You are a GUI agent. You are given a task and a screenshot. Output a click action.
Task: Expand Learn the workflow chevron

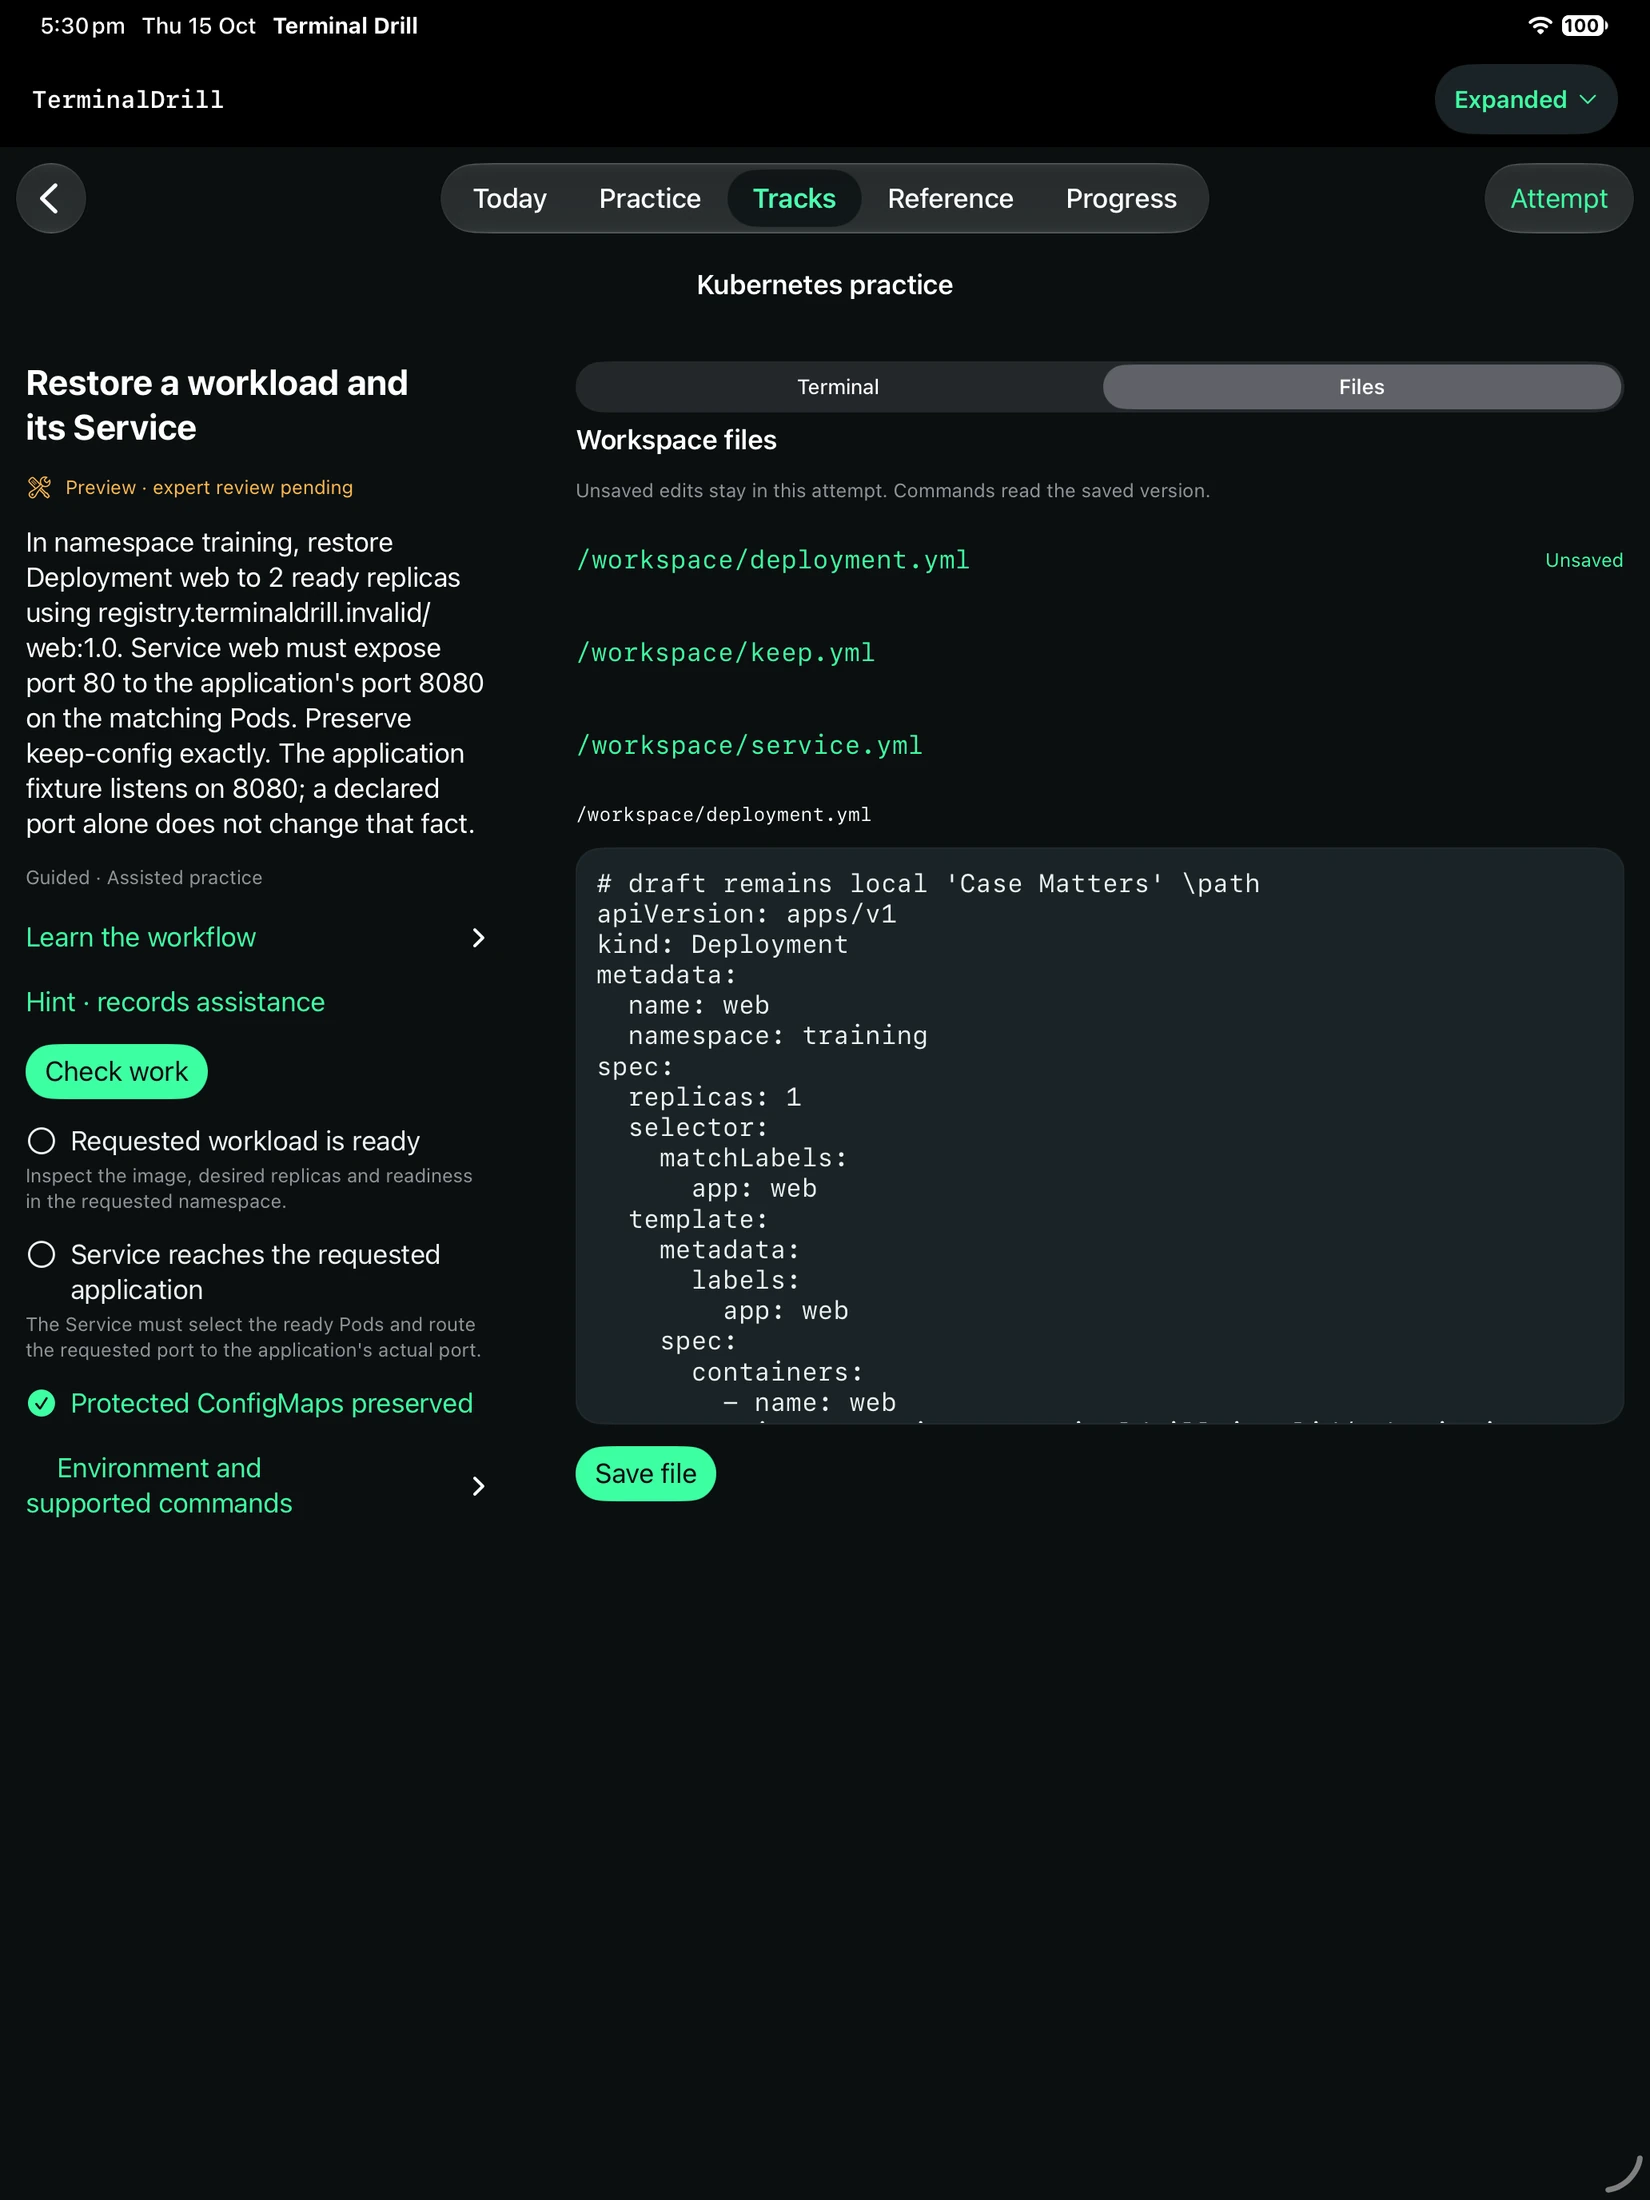coord(478,937)
